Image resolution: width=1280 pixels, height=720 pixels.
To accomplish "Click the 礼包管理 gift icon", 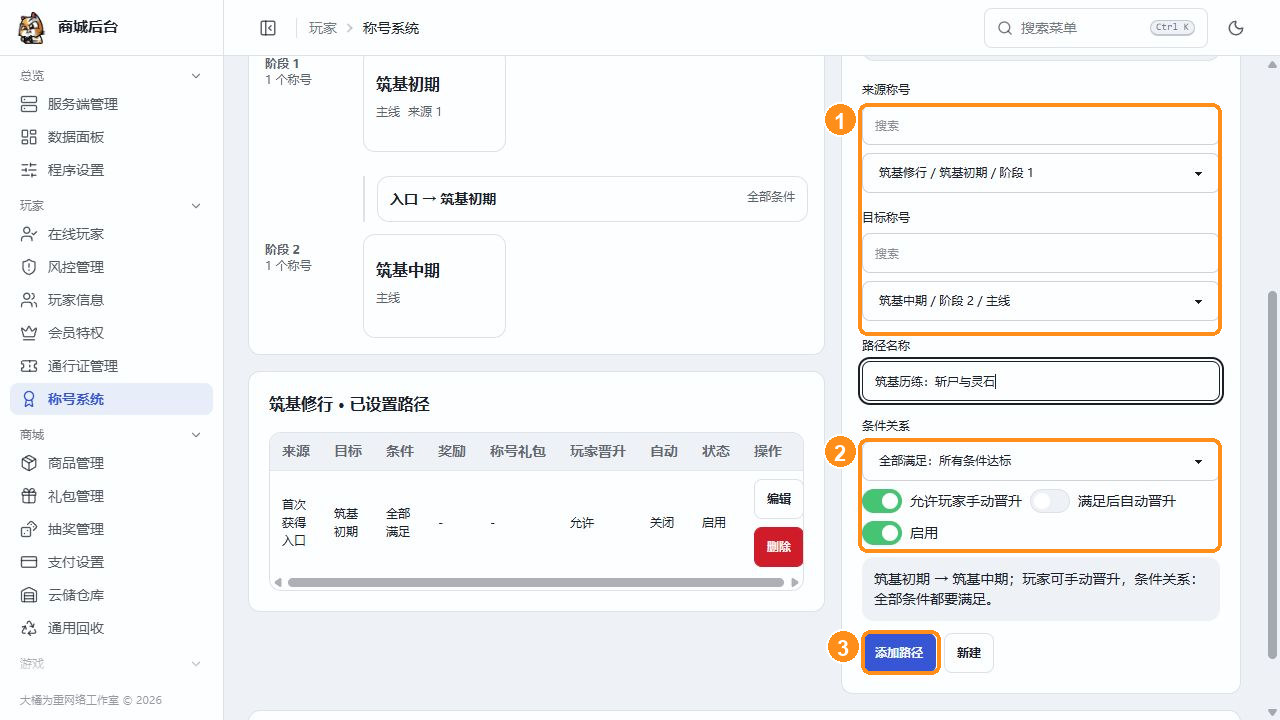I will tap(29, 496).
